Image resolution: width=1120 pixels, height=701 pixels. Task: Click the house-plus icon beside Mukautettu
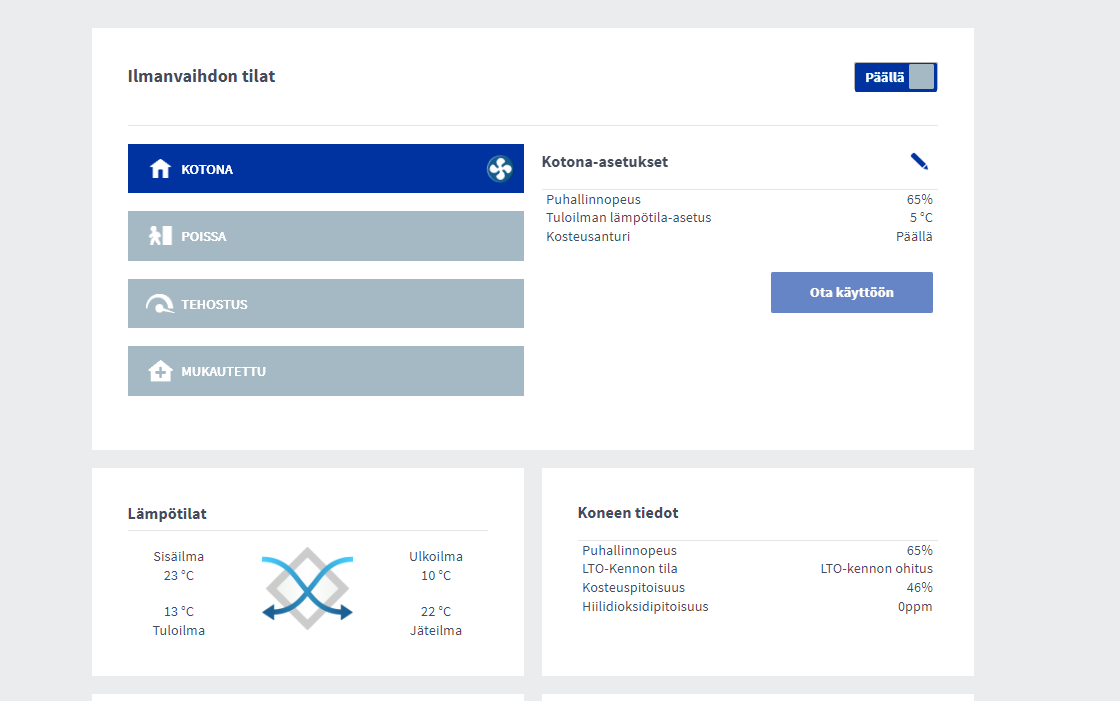click(x=160, y=371)
